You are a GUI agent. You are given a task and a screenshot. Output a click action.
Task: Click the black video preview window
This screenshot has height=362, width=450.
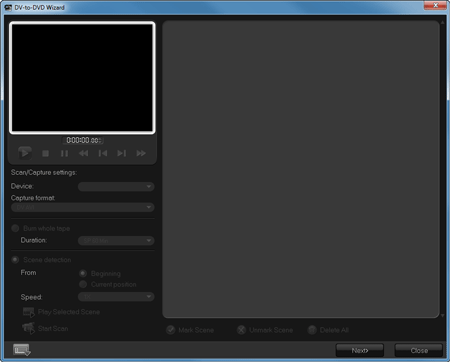(82, 78)
